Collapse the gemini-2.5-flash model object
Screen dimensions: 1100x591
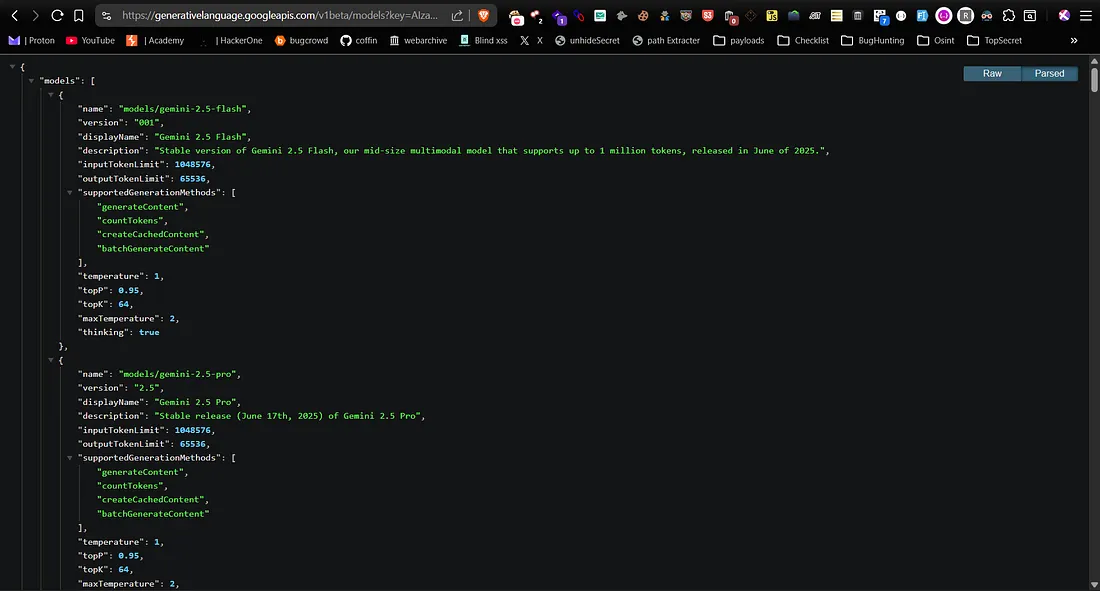click(51, 95)
